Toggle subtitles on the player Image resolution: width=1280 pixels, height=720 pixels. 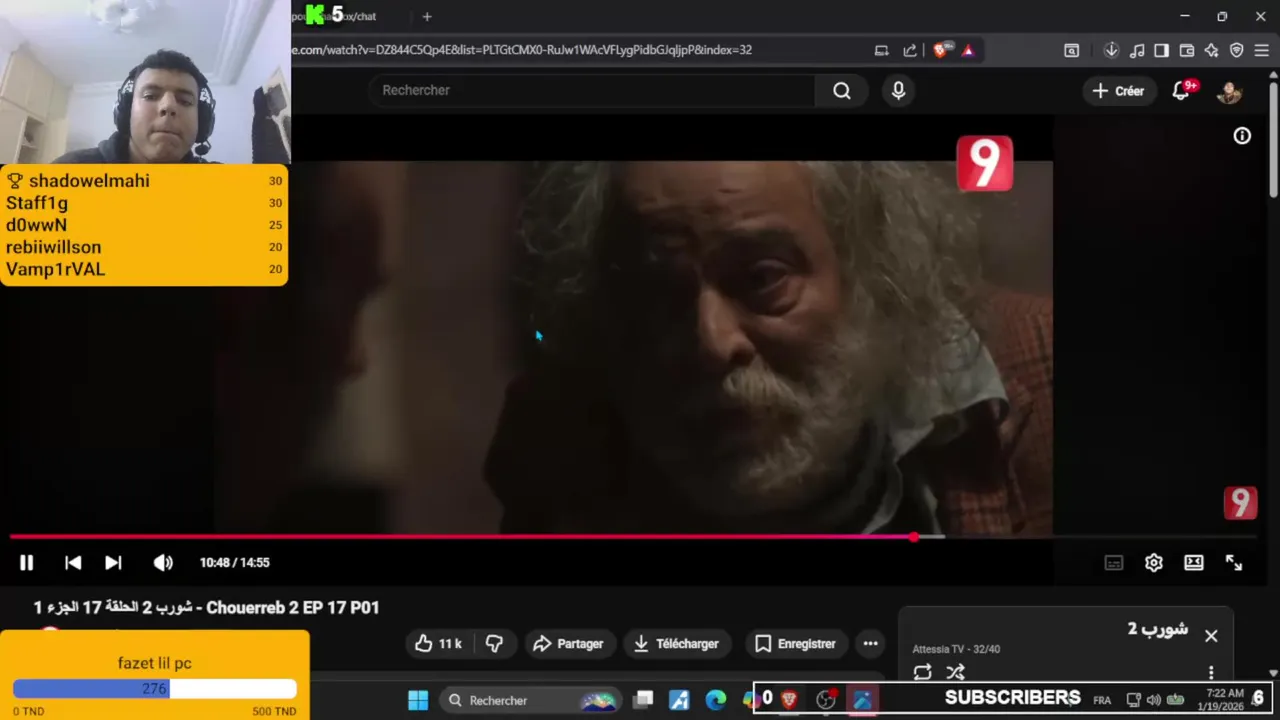tap(1114, 563)
